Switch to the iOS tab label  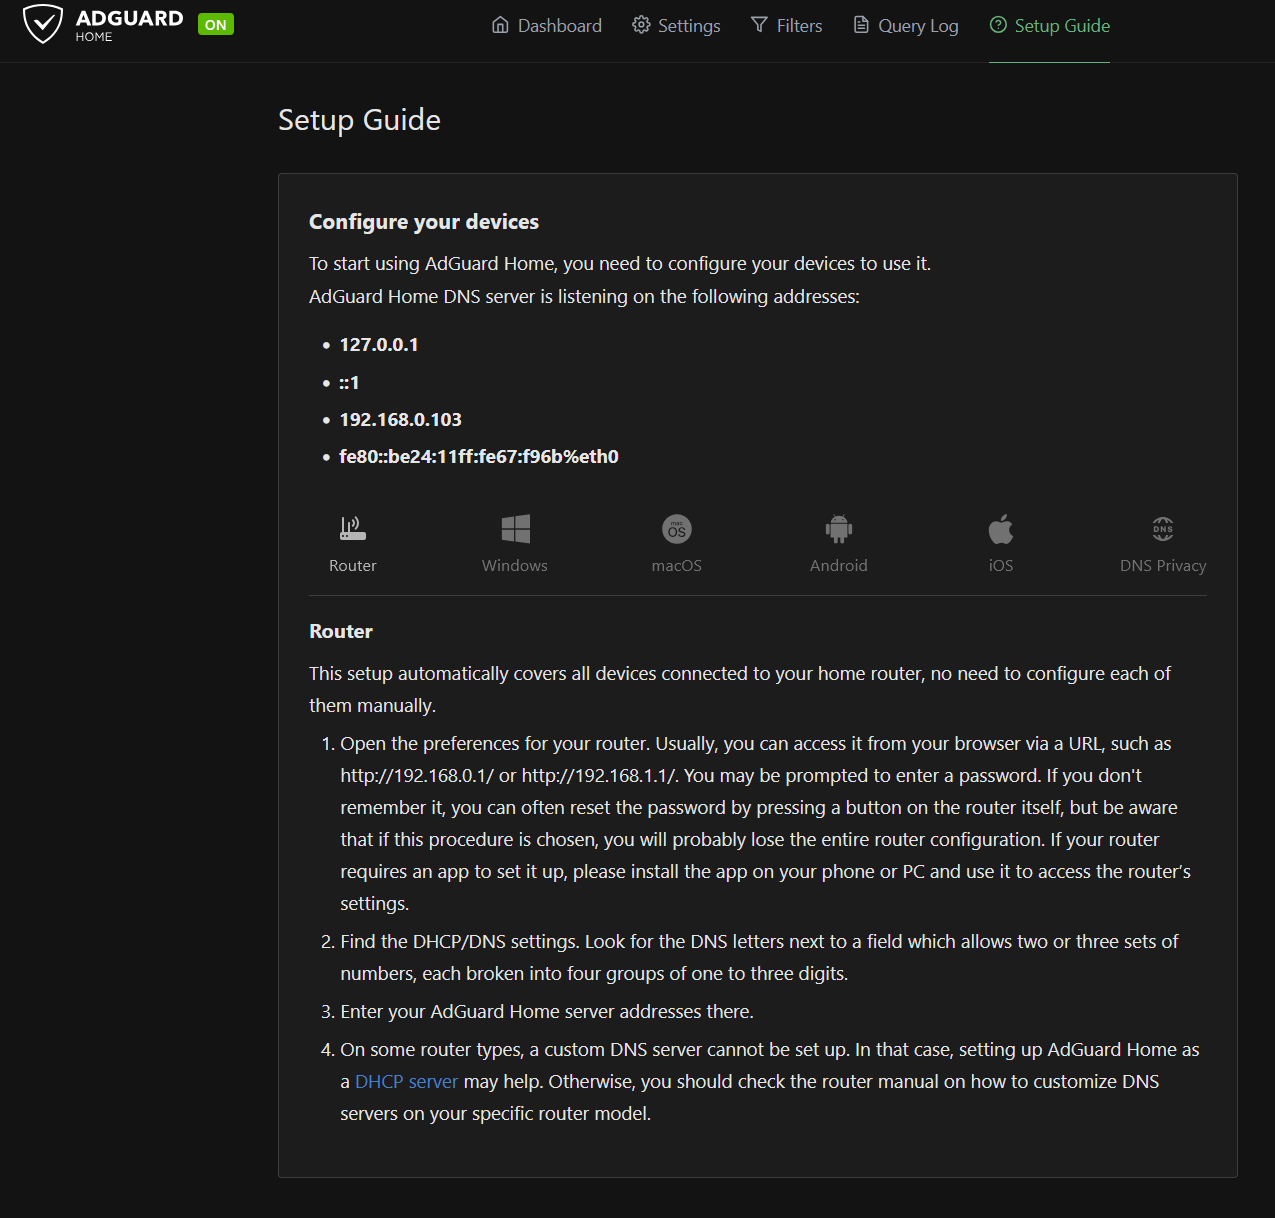coord(1001,565)
